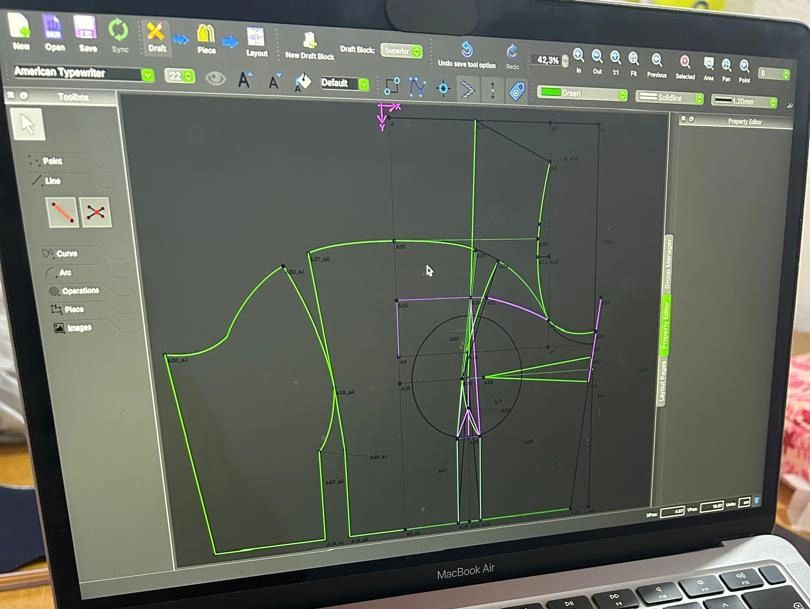Return to Previous zoom level
Screen dimensions: 810x609
click(x=657, y=66)
